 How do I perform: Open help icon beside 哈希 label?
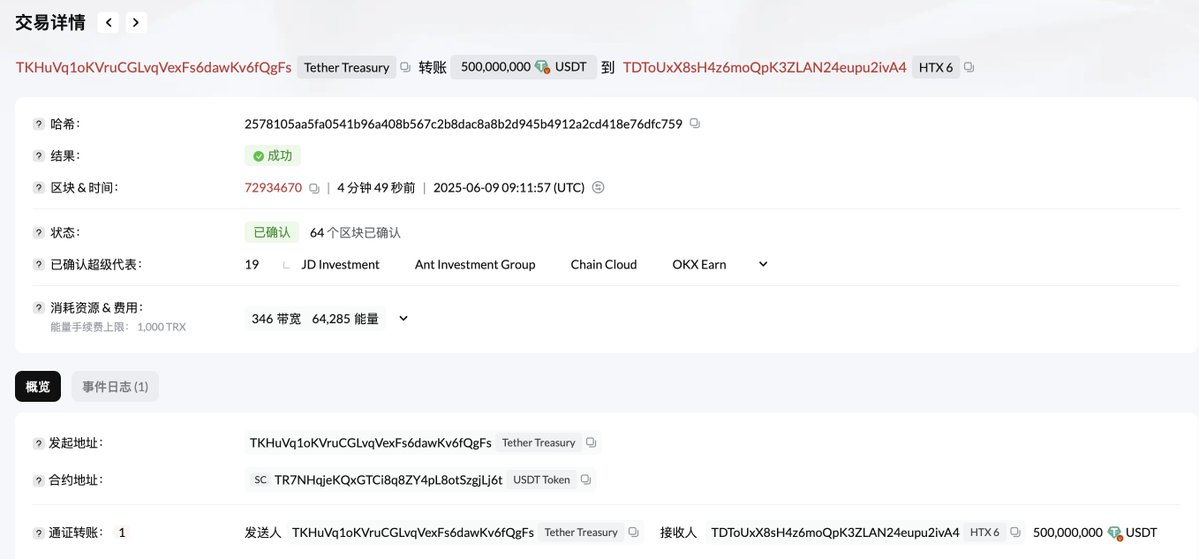point(38,124)
